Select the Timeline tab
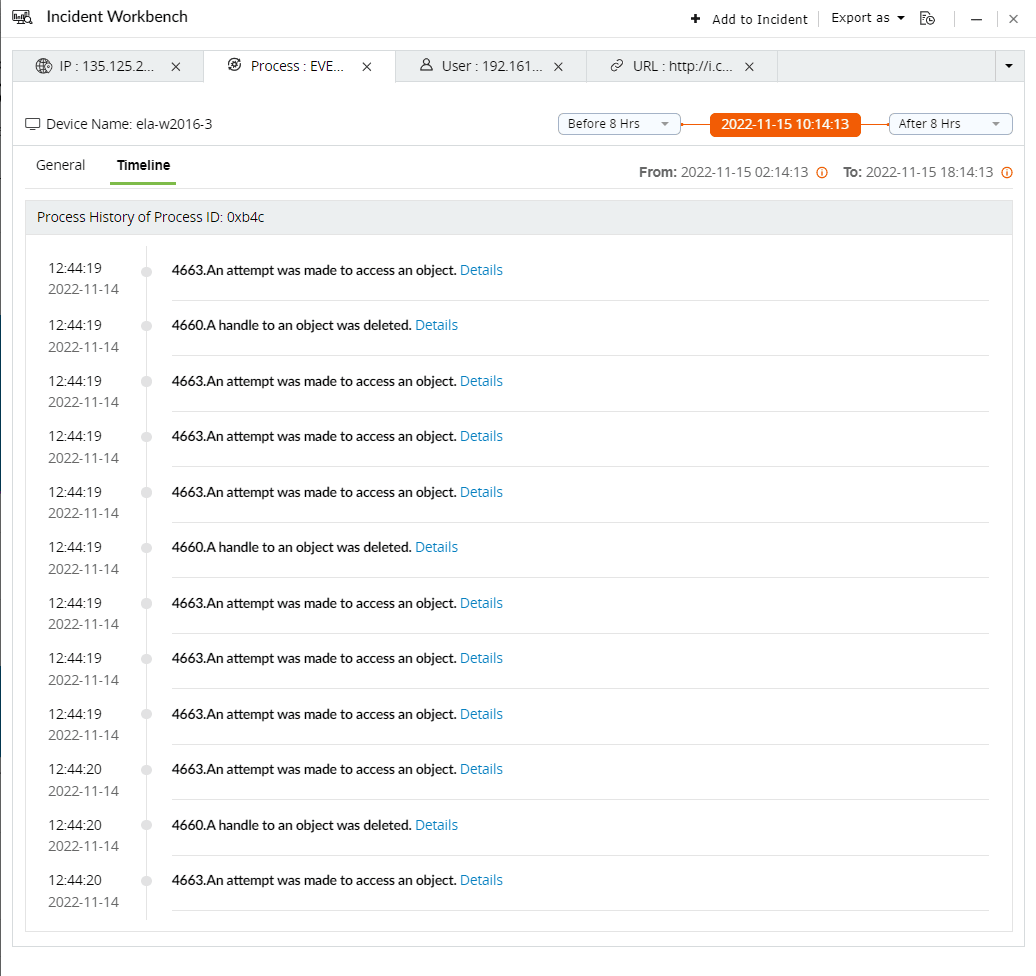The image size is (1036, 976). tap(142, 165)
